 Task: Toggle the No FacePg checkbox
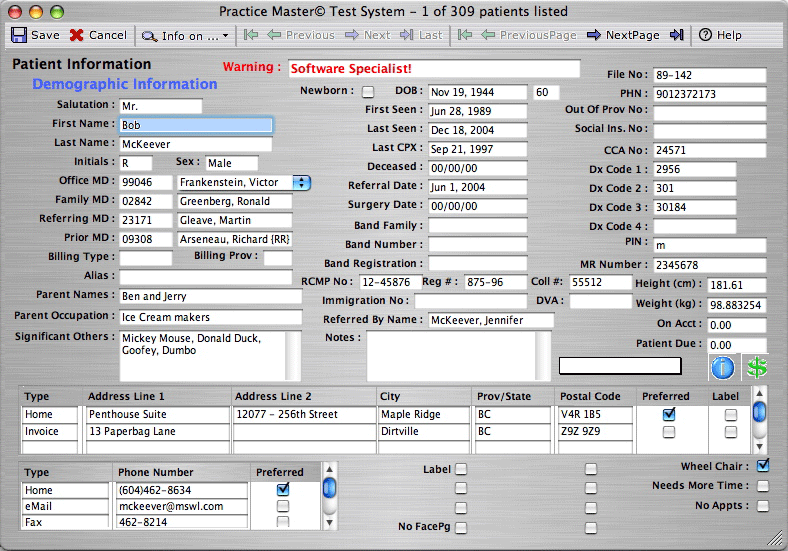[x=461, y=527]
